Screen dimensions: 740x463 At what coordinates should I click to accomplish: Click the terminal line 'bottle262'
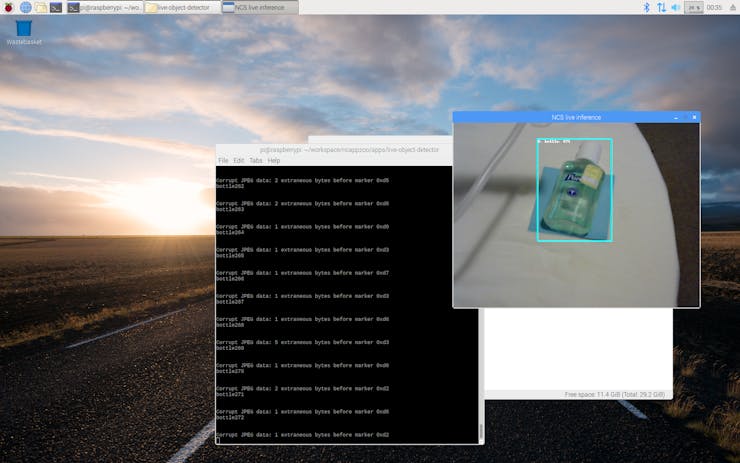point(230,186)
